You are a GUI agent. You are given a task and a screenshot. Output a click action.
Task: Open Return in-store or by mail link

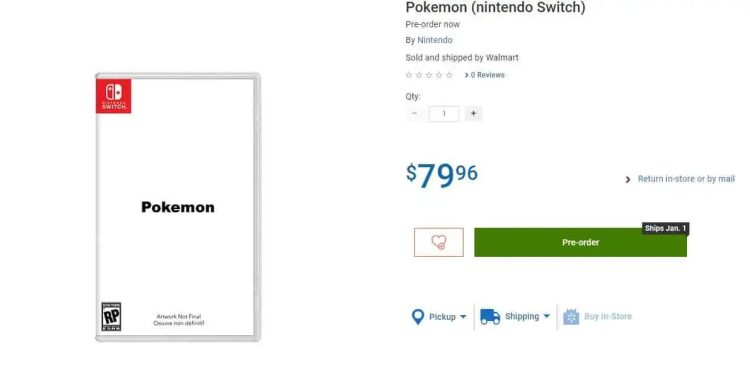click(686, 179)
